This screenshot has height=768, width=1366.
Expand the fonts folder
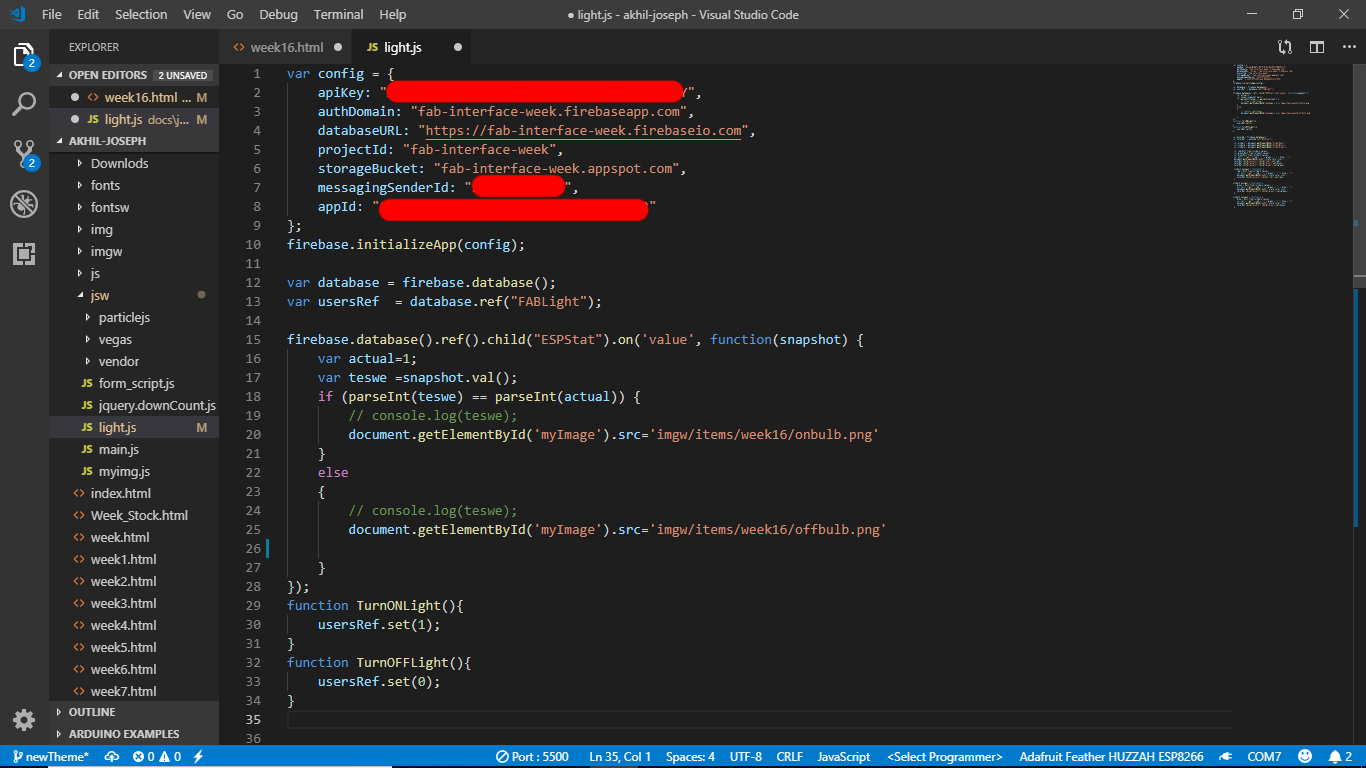134,185
